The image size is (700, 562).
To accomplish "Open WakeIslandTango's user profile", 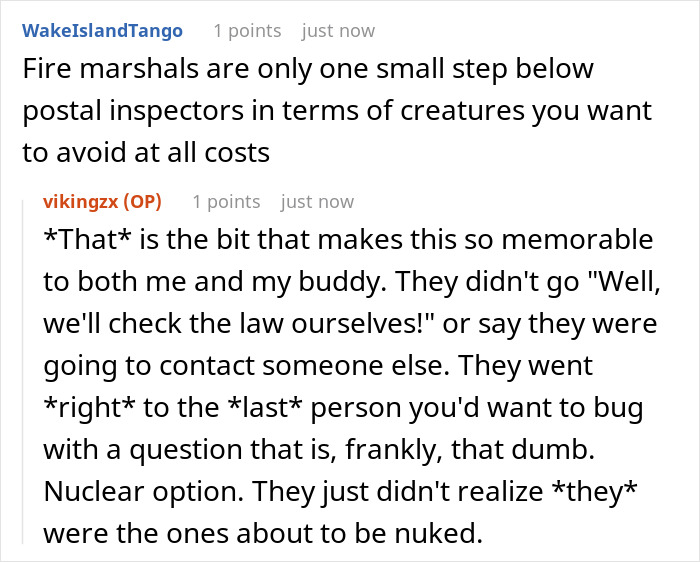I will coord(102,31).
